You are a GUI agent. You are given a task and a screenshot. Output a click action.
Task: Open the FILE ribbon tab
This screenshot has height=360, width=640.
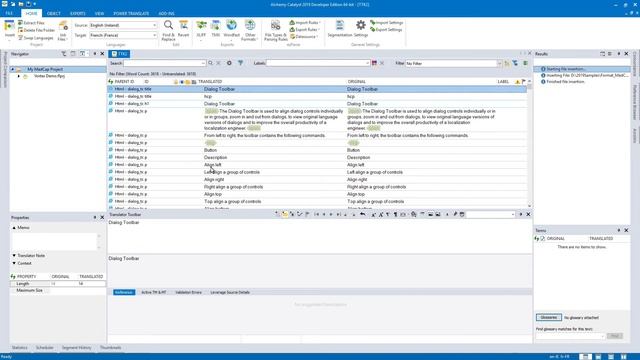9,13
